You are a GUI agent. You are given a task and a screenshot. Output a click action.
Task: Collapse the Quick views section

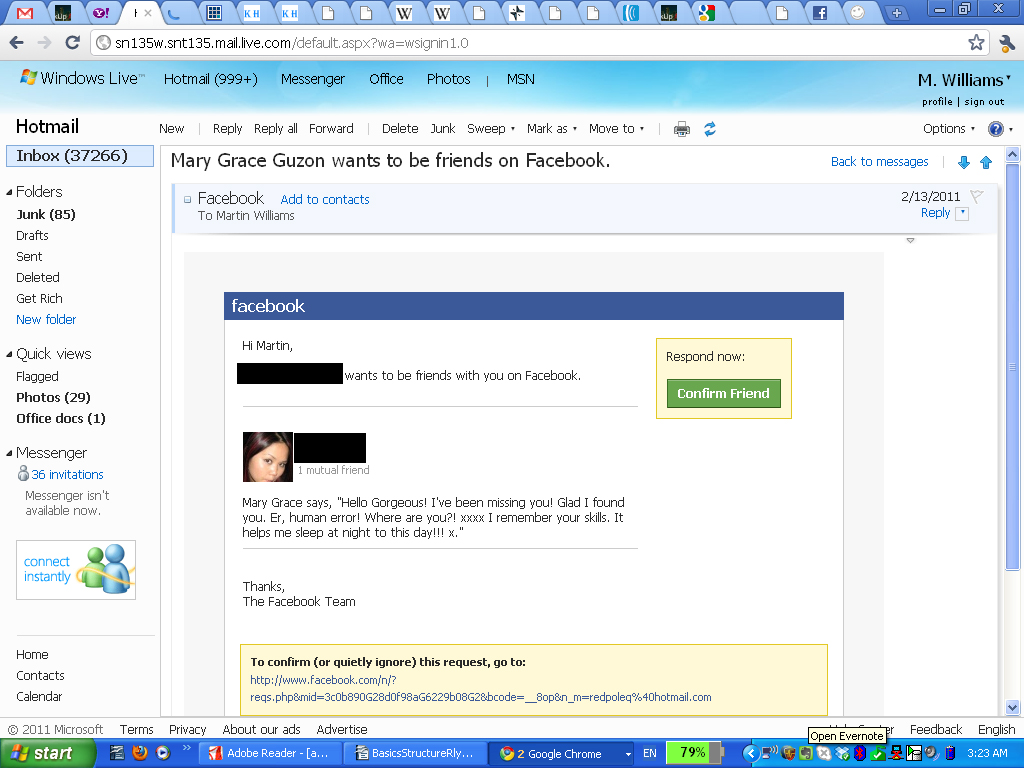9,354
